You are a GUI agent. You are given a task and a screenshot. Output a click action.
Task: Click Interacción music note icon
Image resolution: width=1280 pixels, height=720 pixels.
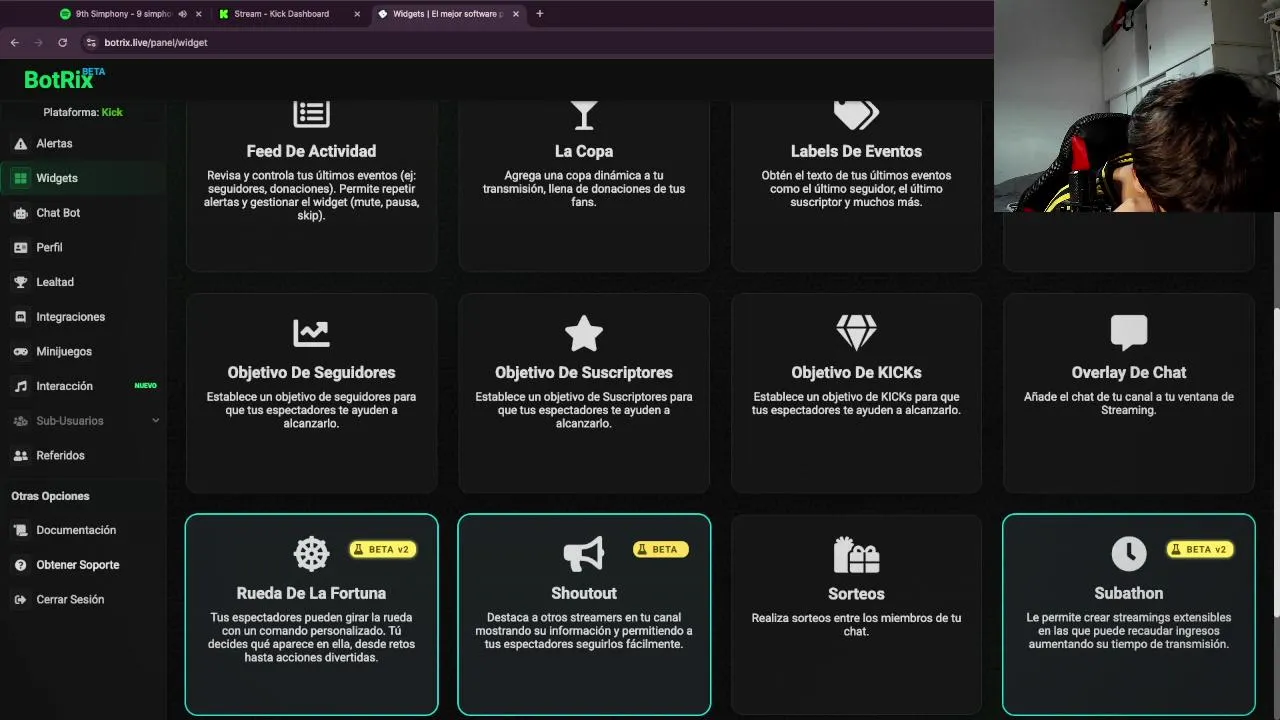click(x=20, y=386)
